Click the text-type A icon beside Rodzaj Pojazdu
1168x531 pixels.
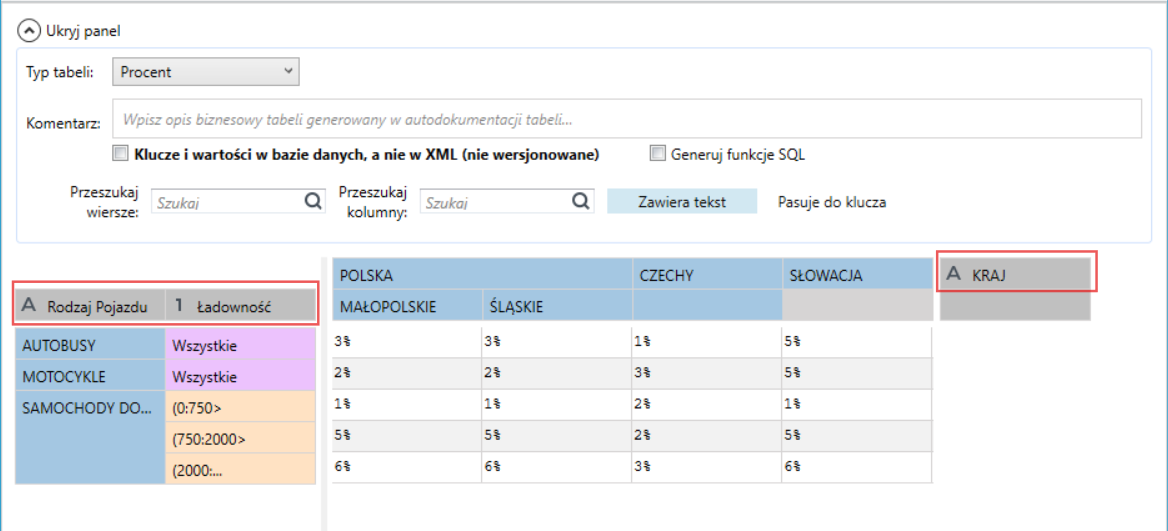coord(29,305)
